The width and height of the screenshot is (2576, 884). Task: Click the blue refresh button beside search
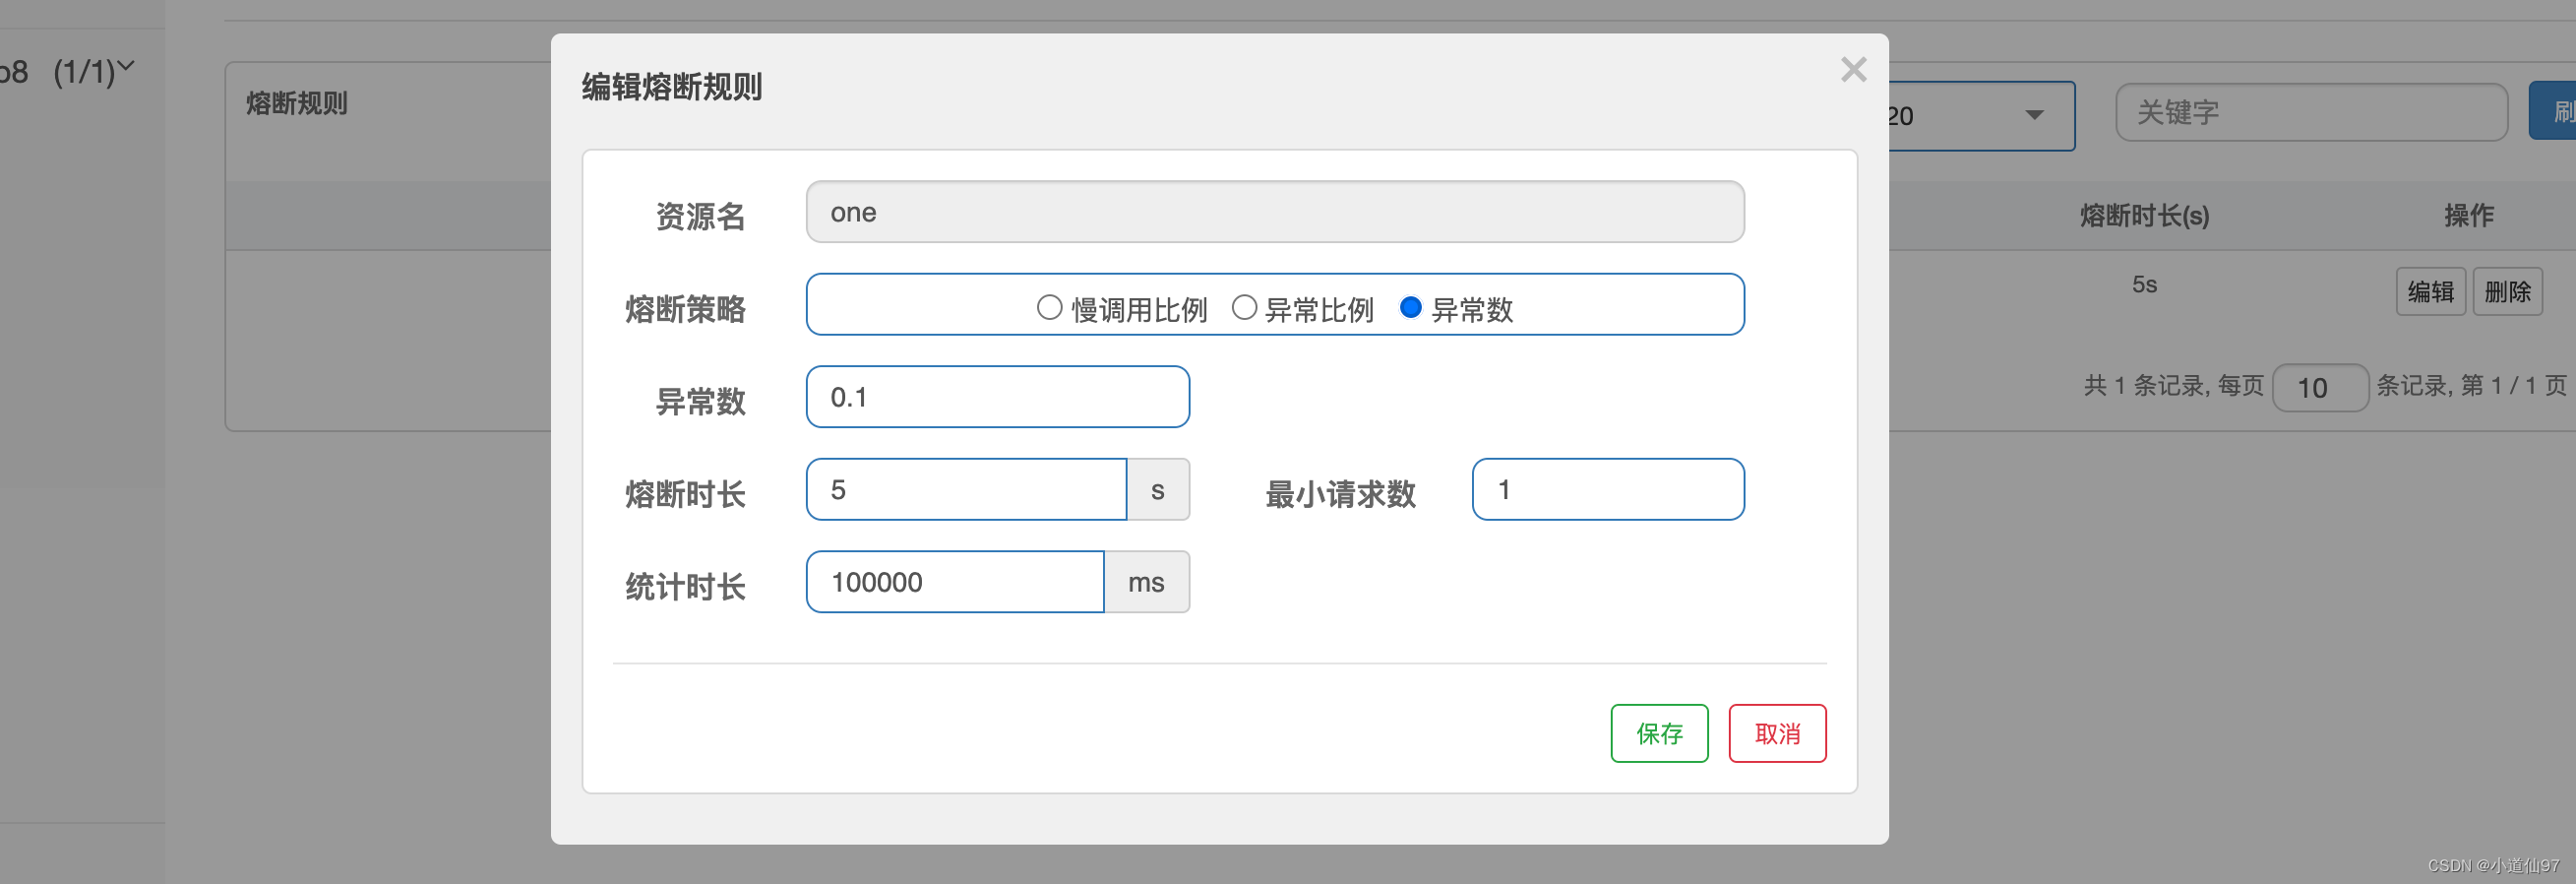2553,111
